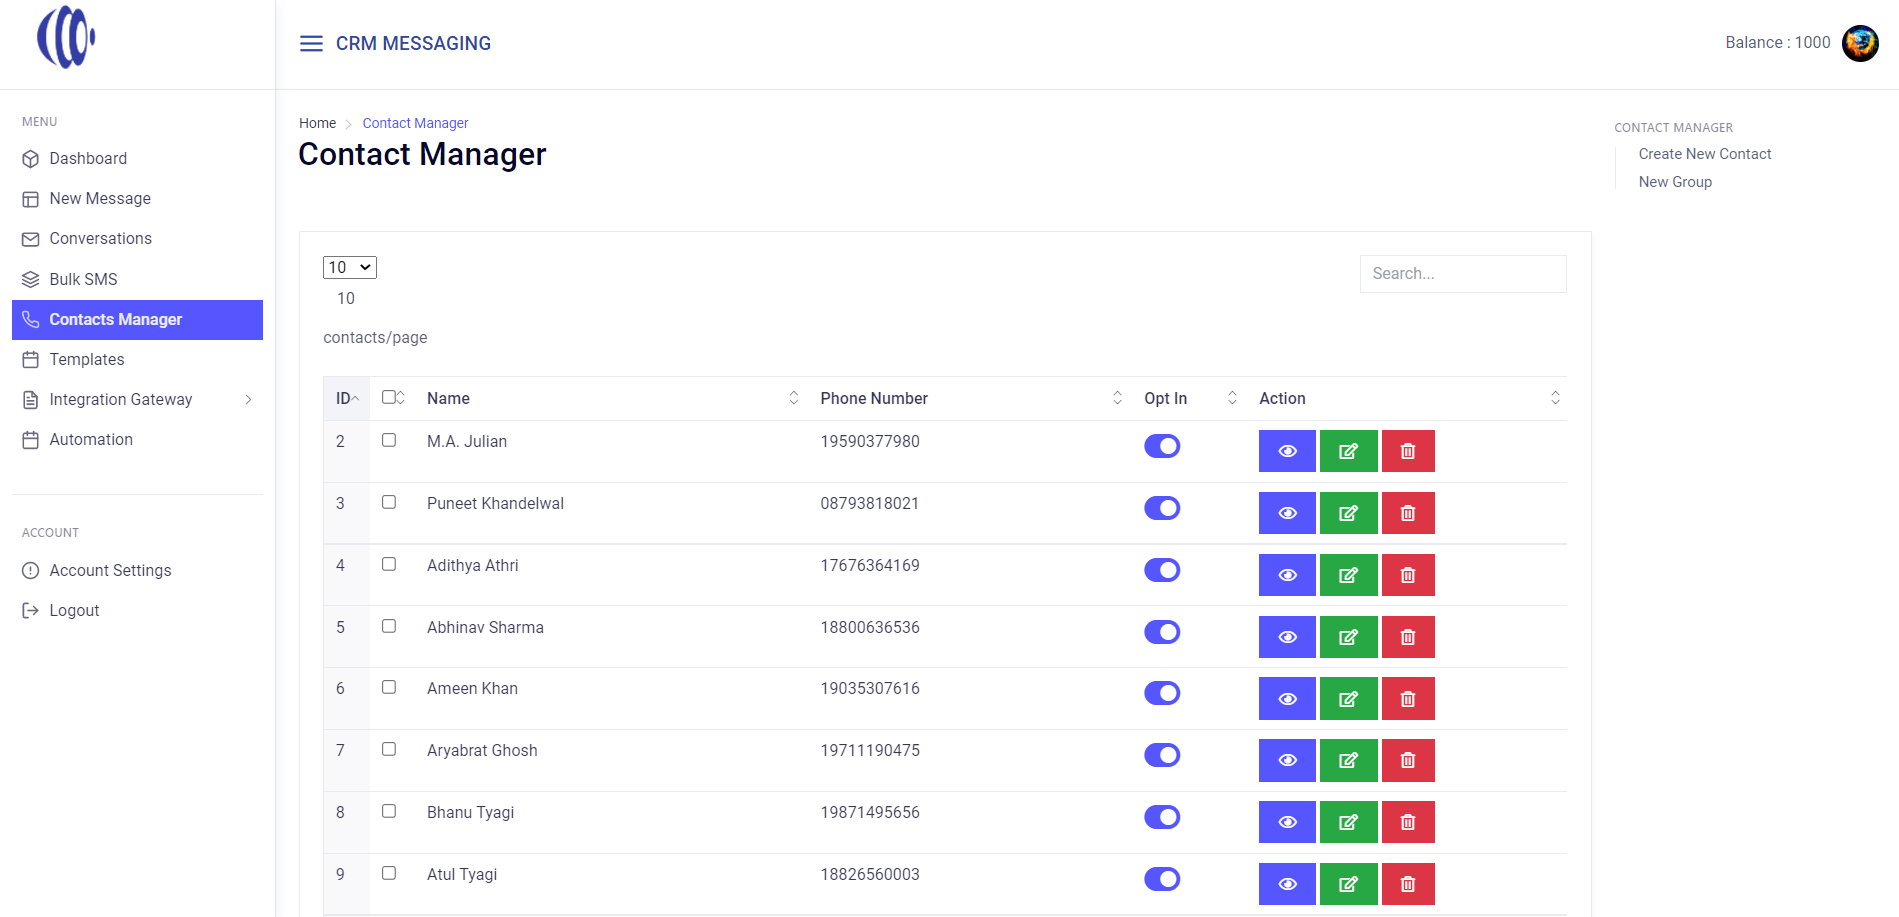Edit contact Abhinav Sharma
Screen dimensions: 1899x917
[1348, 637]
